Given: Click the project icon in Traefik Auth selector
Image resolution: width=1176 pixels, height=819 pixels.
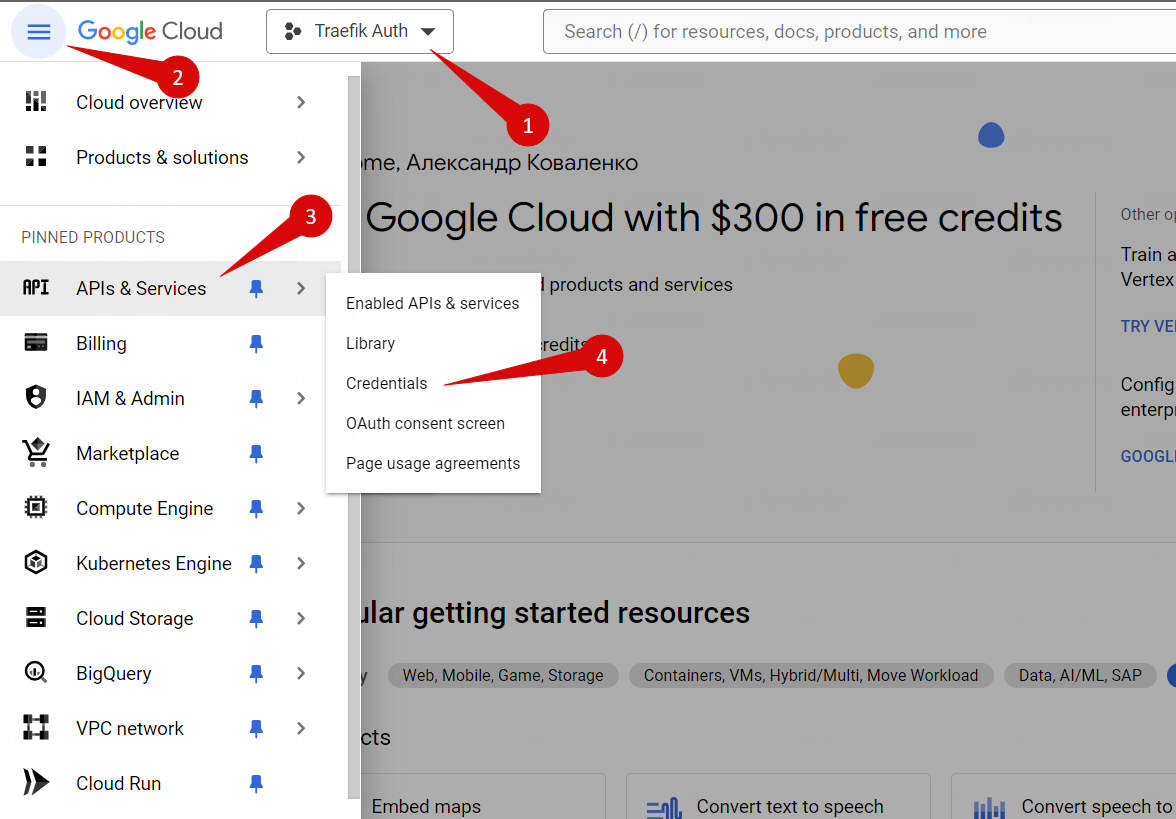Looking at the screenshot, I should tap(292, 32).
